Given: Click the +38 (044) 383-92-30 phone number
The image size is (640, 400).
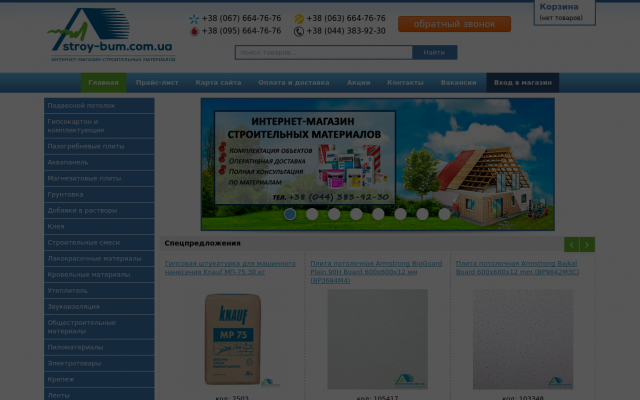Looking at the screenshot, I should [x=346, y=31].
